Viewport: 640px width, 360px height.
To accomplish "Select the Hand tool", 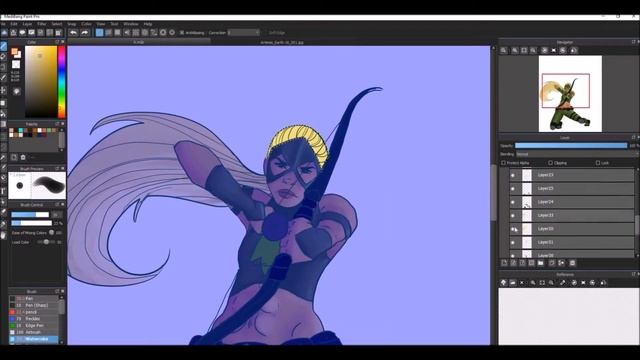I will (3, 235).
